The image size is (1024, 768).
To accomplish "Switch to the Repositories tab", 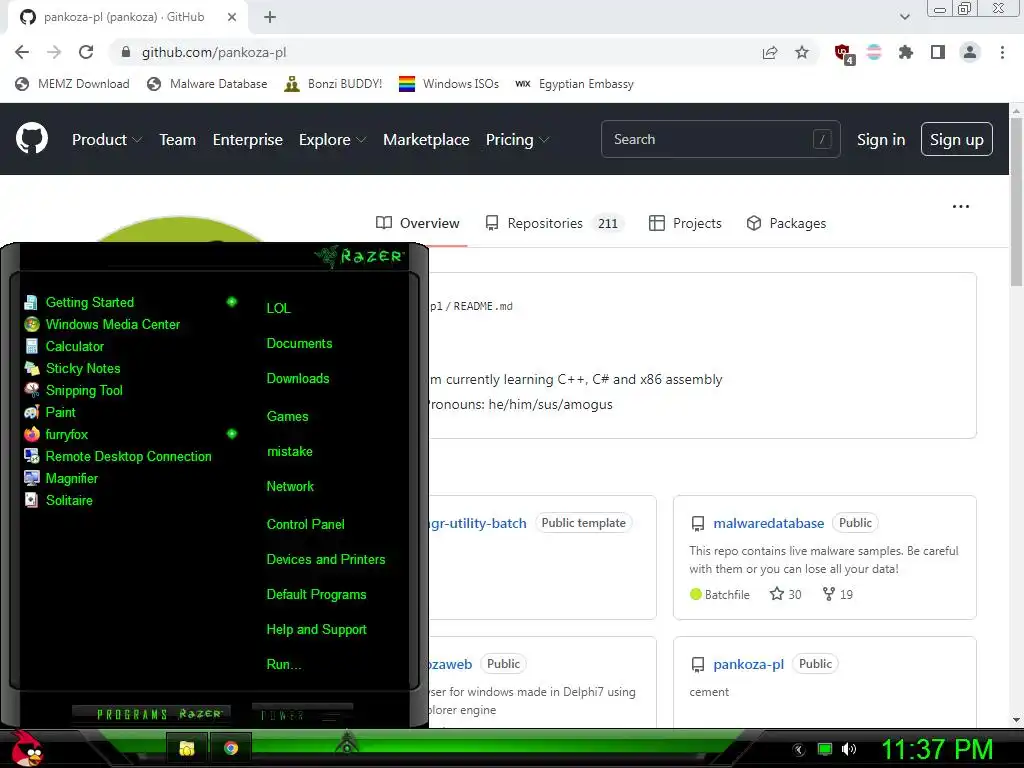I will tap(554, 223).
